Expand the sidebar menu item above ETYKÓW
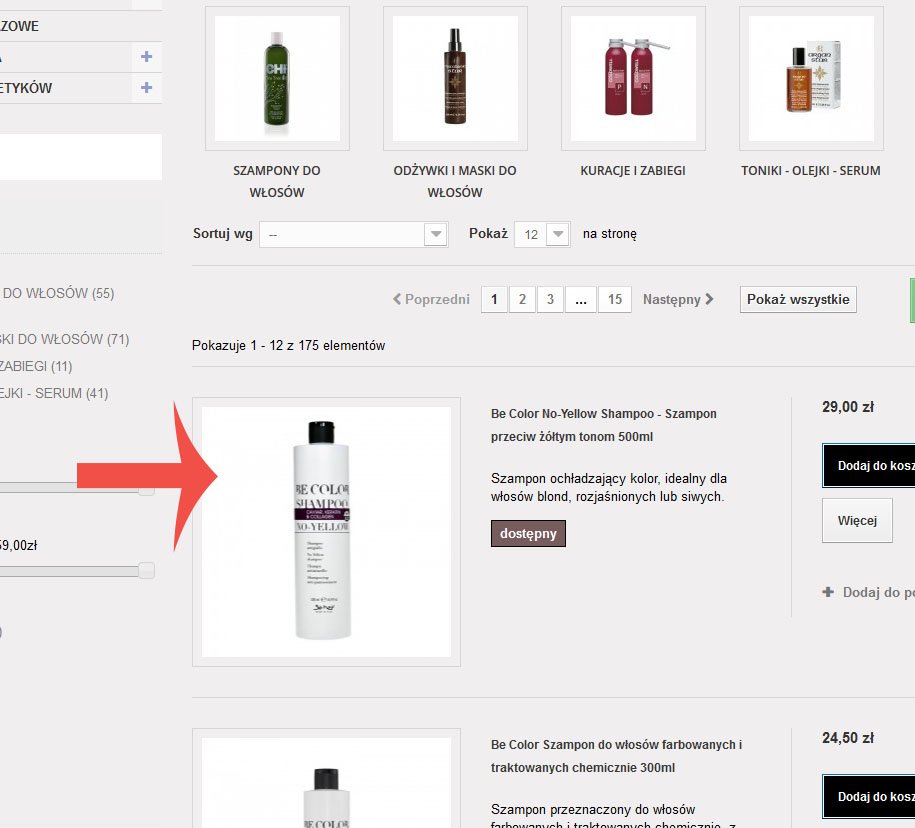This screenshot has width=915, height=828. click(x=146, y=57)
